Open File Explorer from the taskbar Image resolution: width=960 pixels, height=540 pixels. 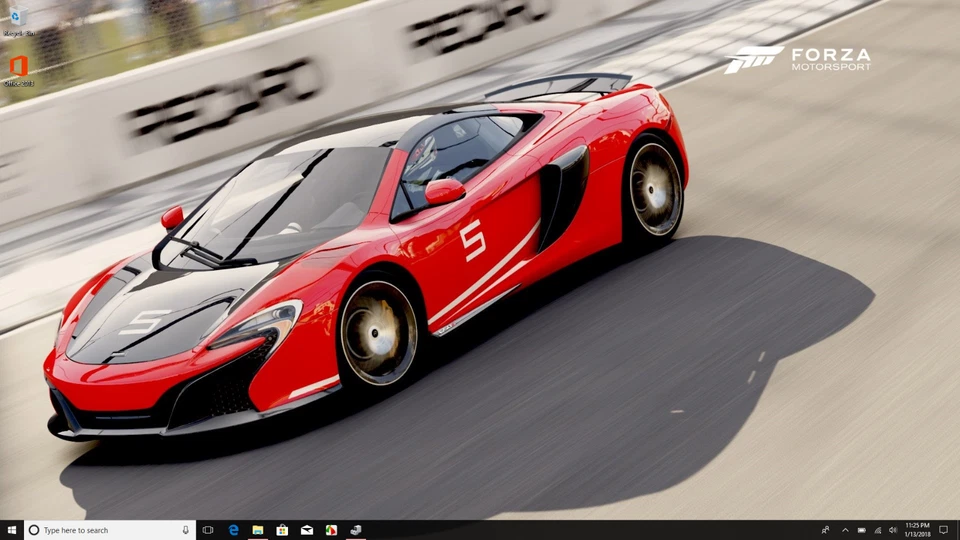[x=258, y=530]
